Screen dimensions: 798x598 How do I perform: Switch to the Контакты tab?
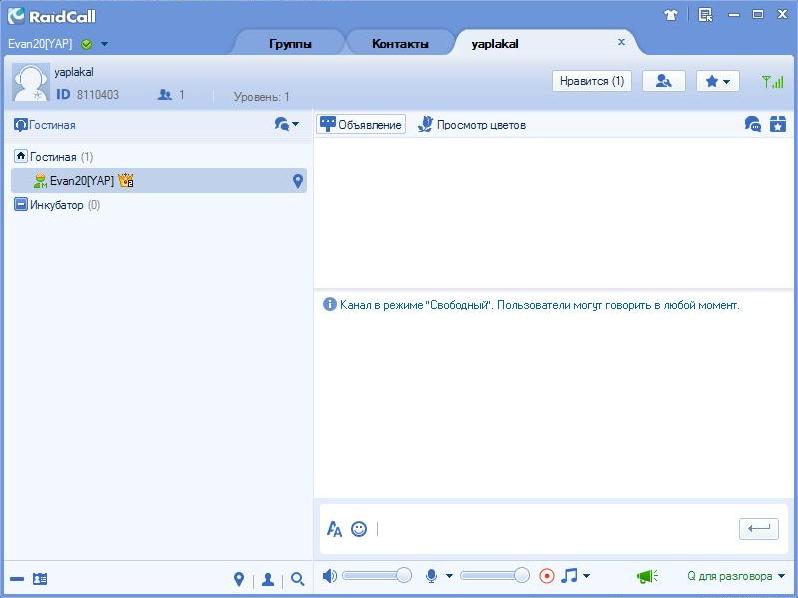(400, 44)
